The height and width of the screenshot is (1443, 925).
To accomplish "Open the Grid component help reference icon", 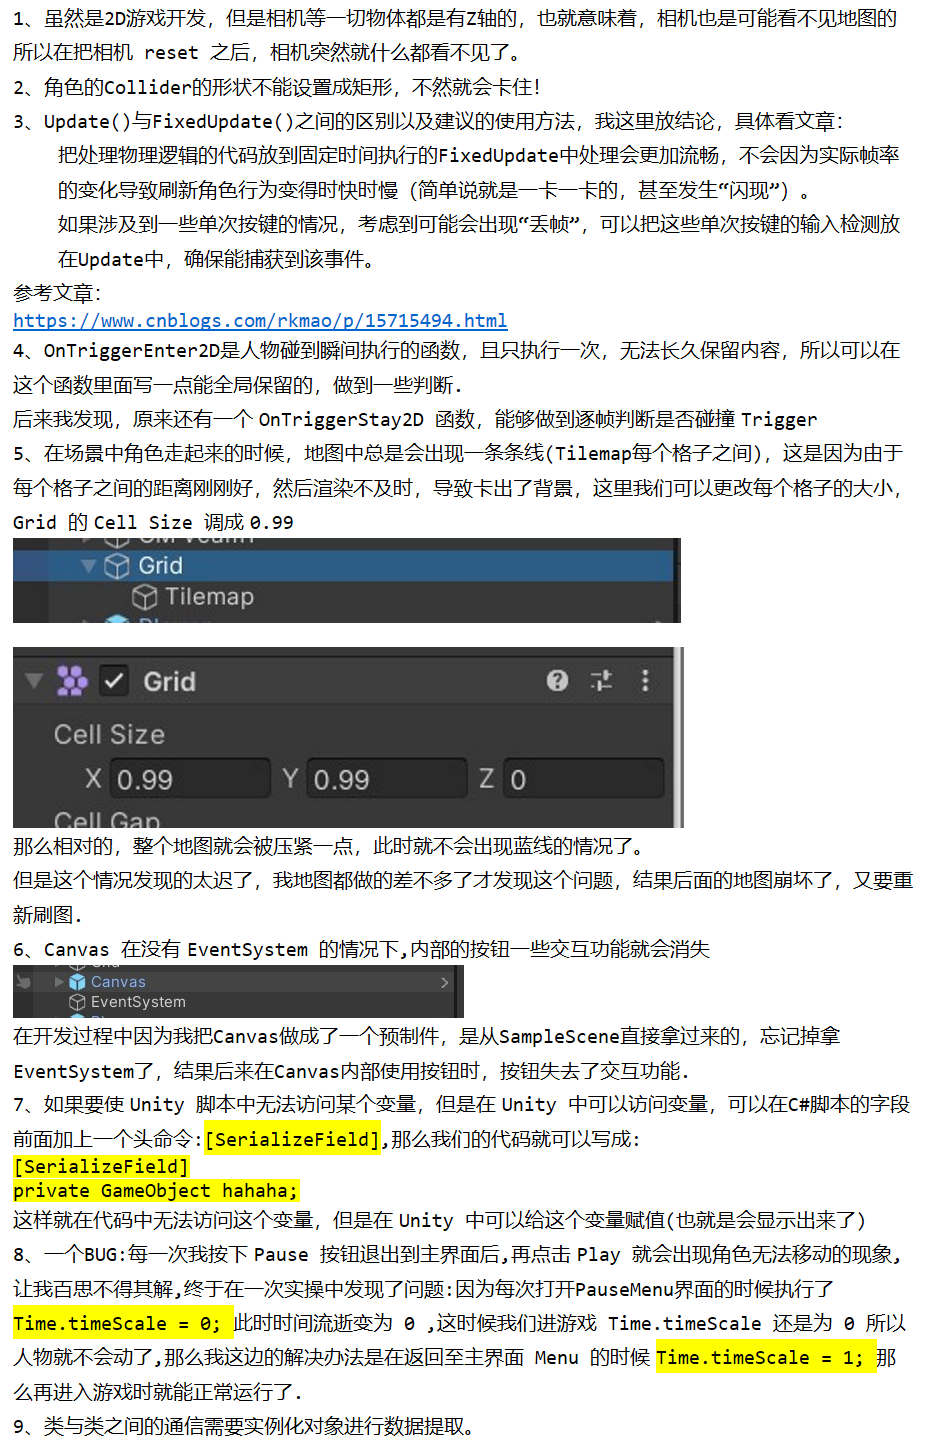I will coord(557,681).
